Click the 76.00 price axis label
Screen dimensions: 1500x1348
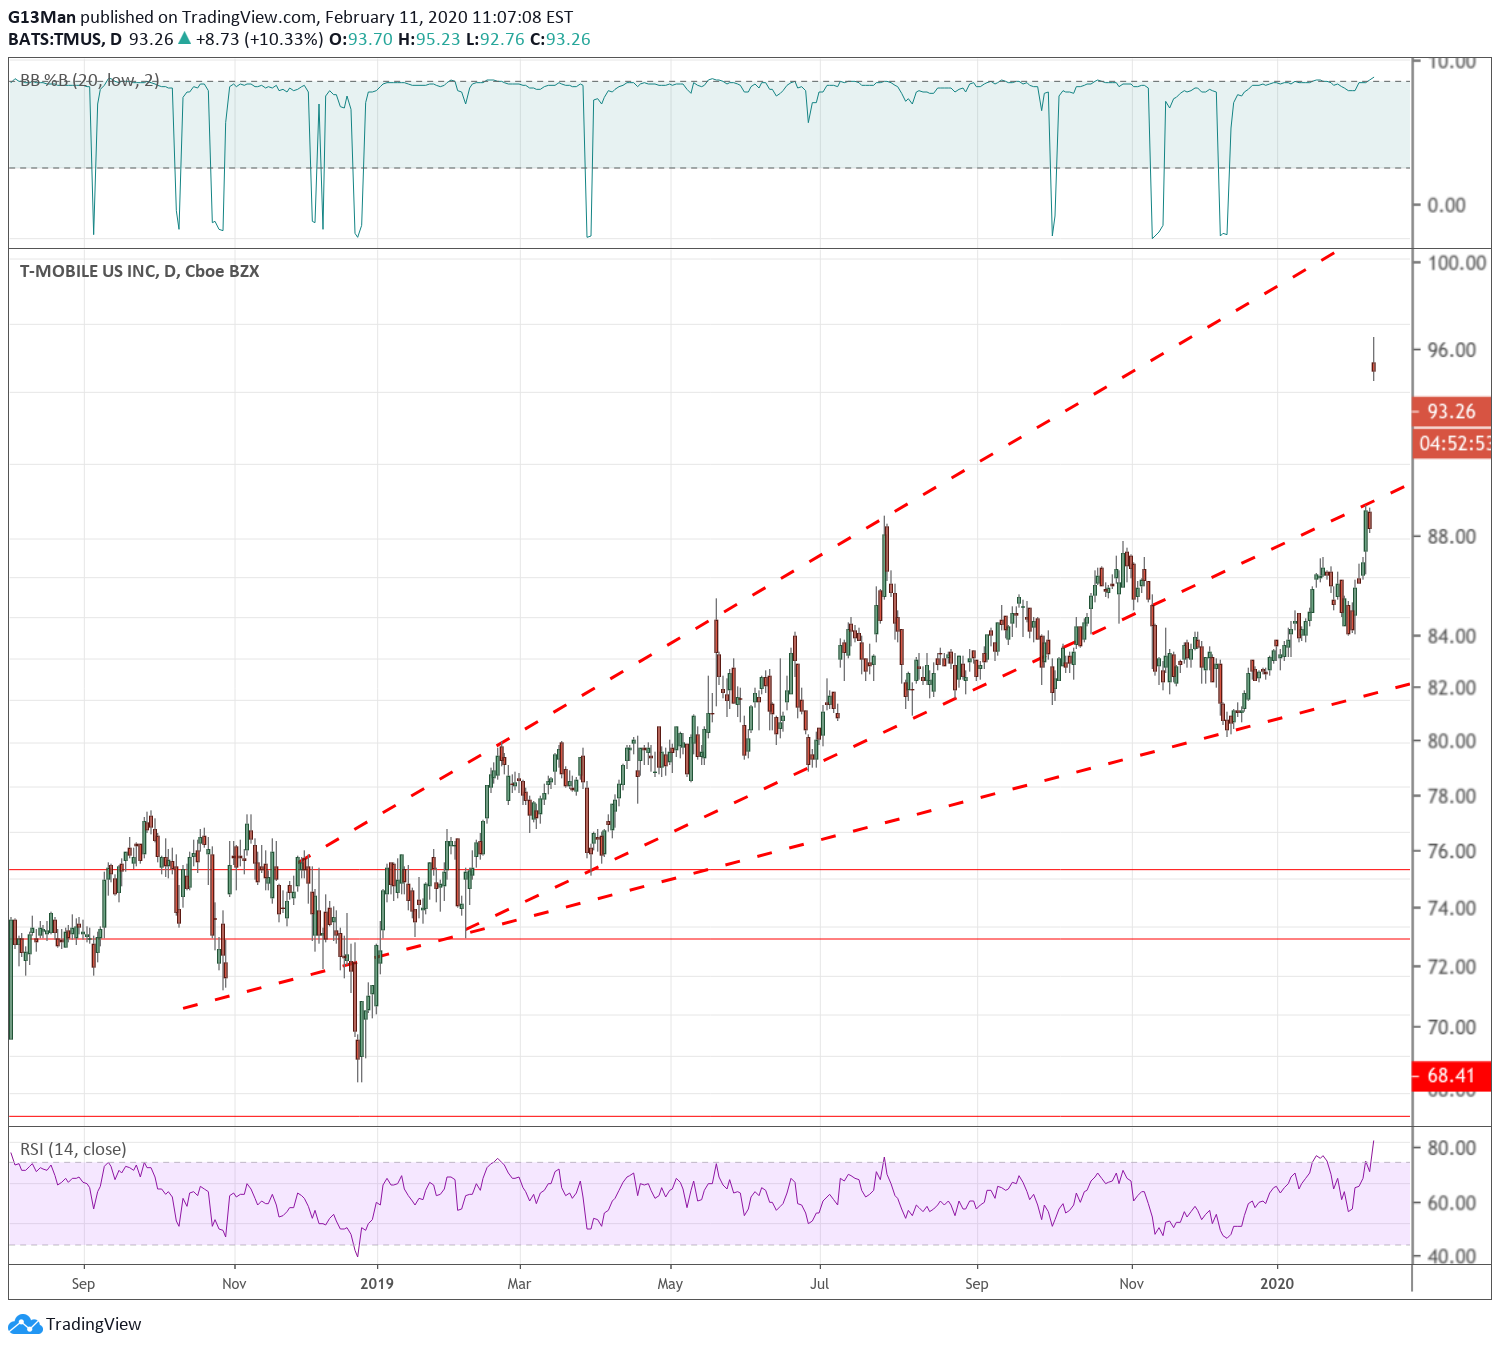1452,851
